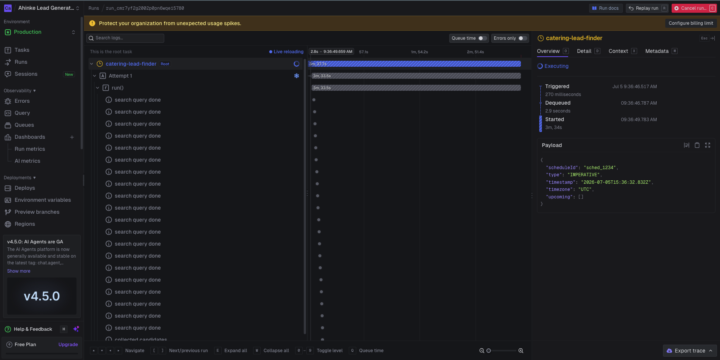Zoom out the timeline with magnifier minus
Screen dimensions: 720x360
coord(482,350)
